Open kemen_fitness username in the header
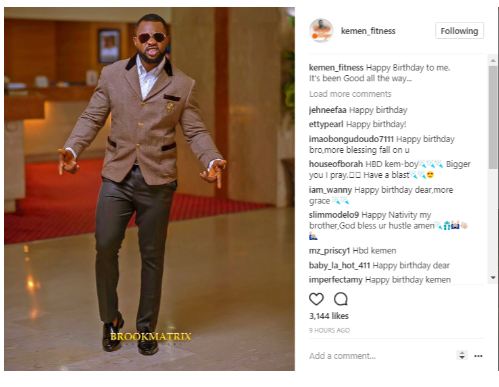This screenshot has width=499, height=387. [368, 31]
